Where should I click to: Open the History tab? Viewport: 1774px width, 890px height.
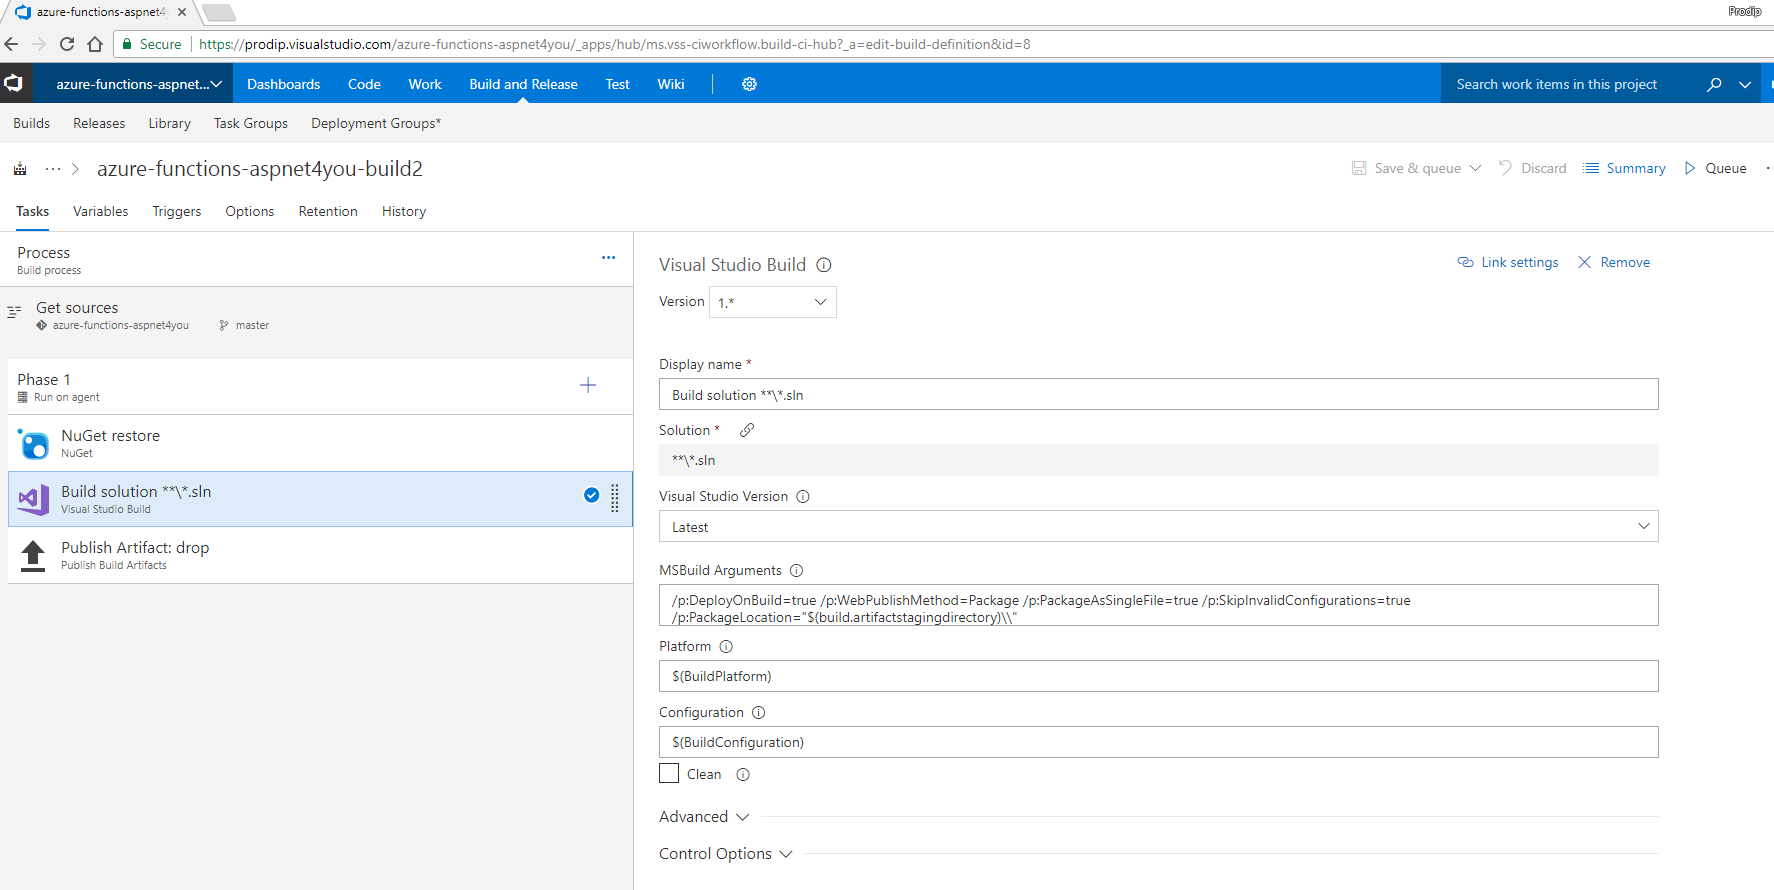(404, 211)
